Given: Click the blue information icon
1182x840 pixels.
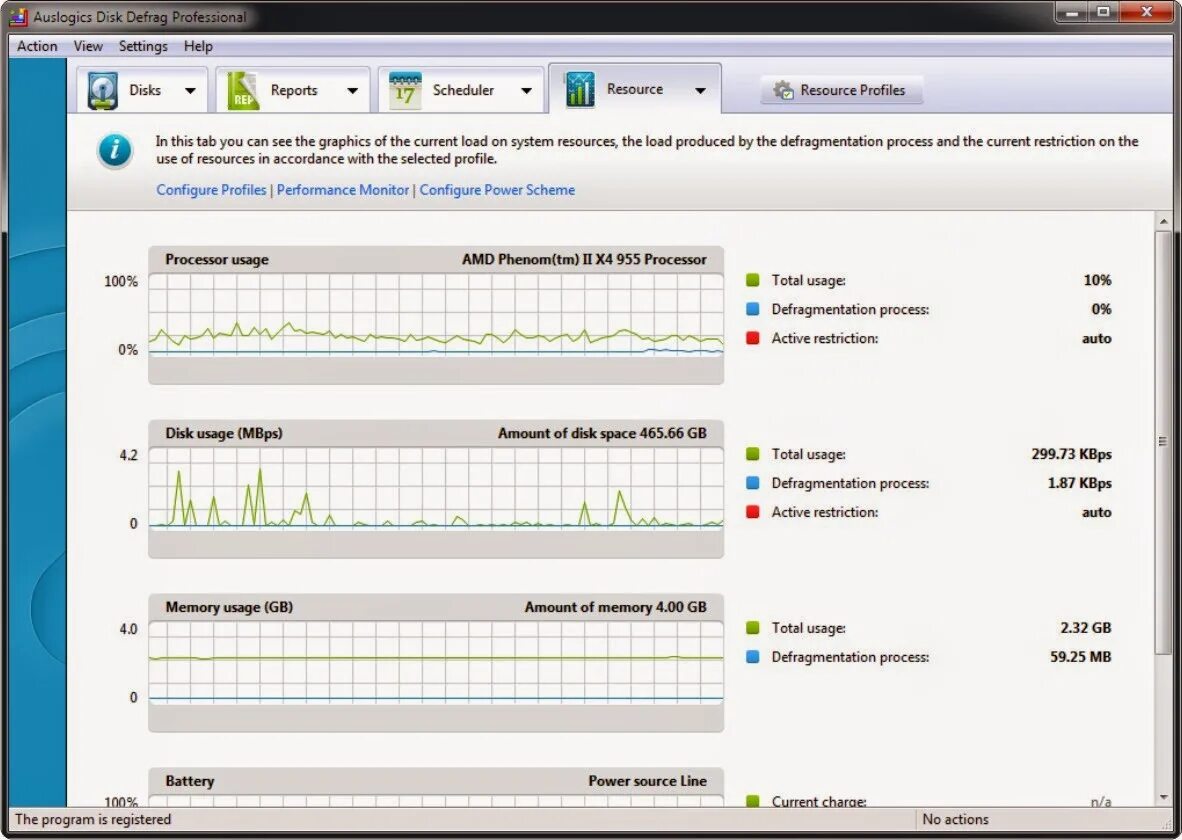Looking at the screenshot, I should (x=115, y=150).
